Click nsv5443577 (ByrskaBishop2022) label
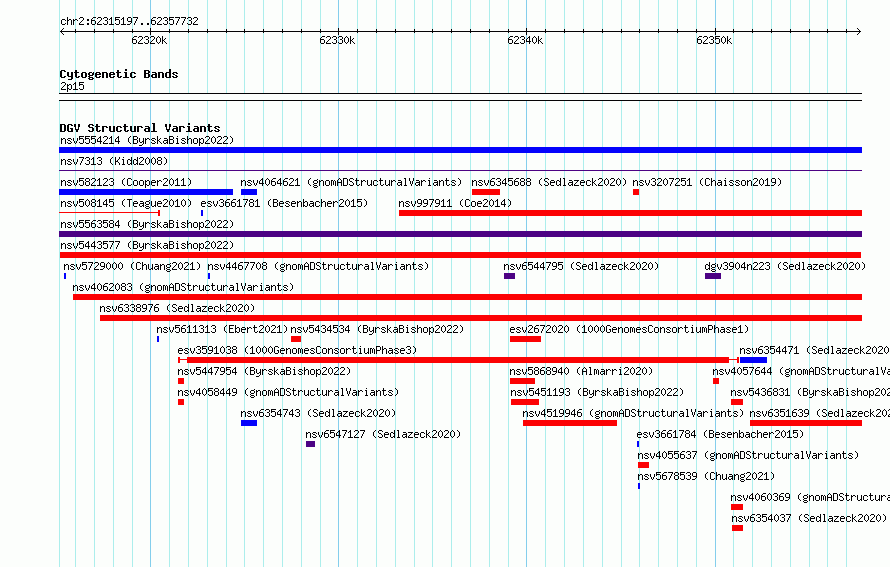890x567 pixels. (x=147, y=245)
